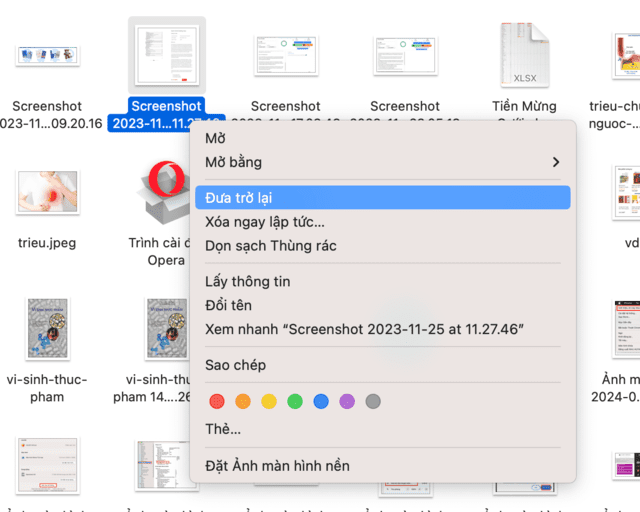This screenshot has height=512, width=640.
Task: Open the 'Thẻ...' tags option
Action: [382, 429]
